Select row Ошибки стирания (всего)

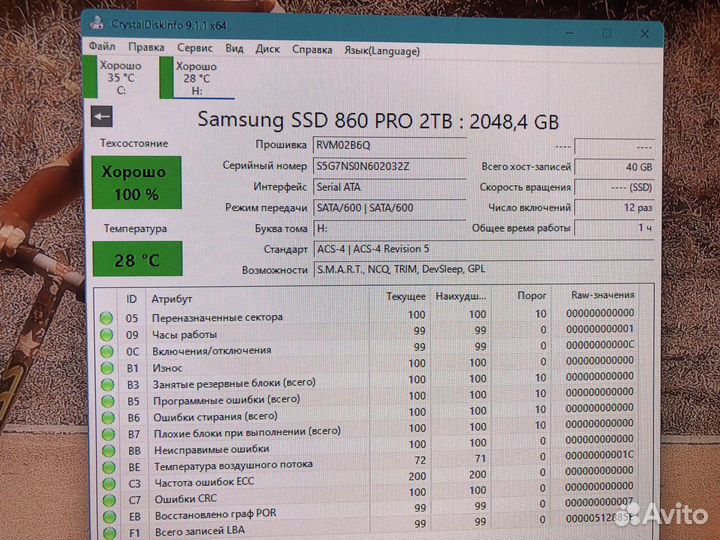coord(367,413)
